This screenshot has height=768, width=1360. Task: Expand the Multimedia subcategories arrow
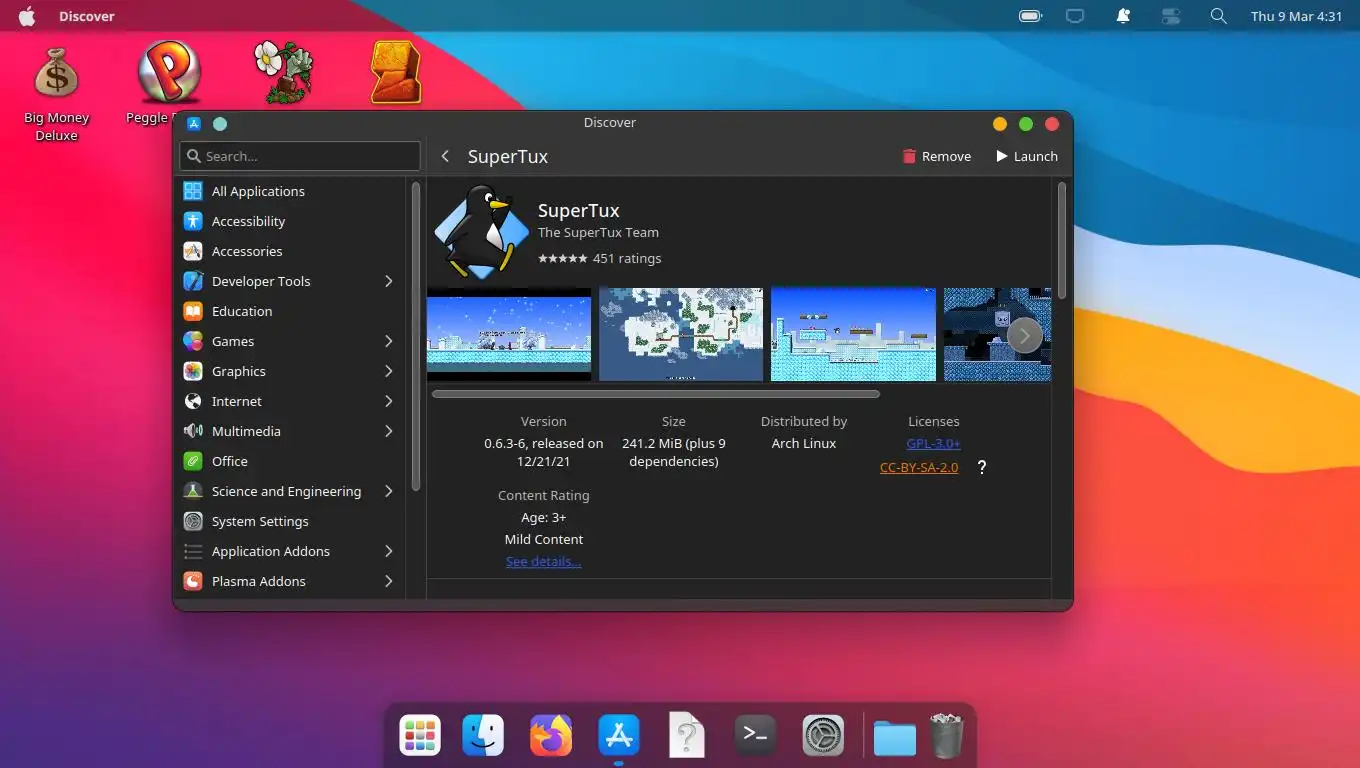(389, 431)
